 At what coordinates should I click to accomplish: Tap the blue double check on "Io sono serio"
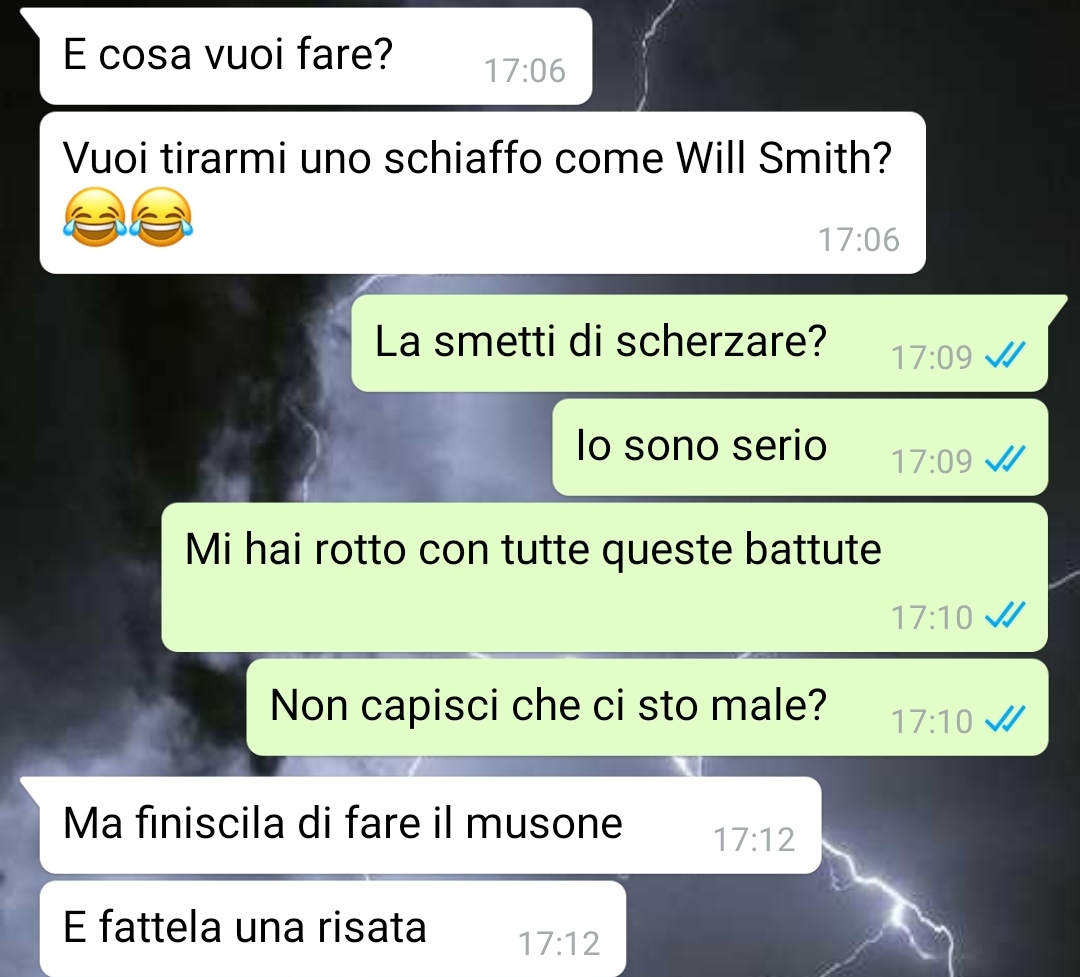coord(1006,460)
